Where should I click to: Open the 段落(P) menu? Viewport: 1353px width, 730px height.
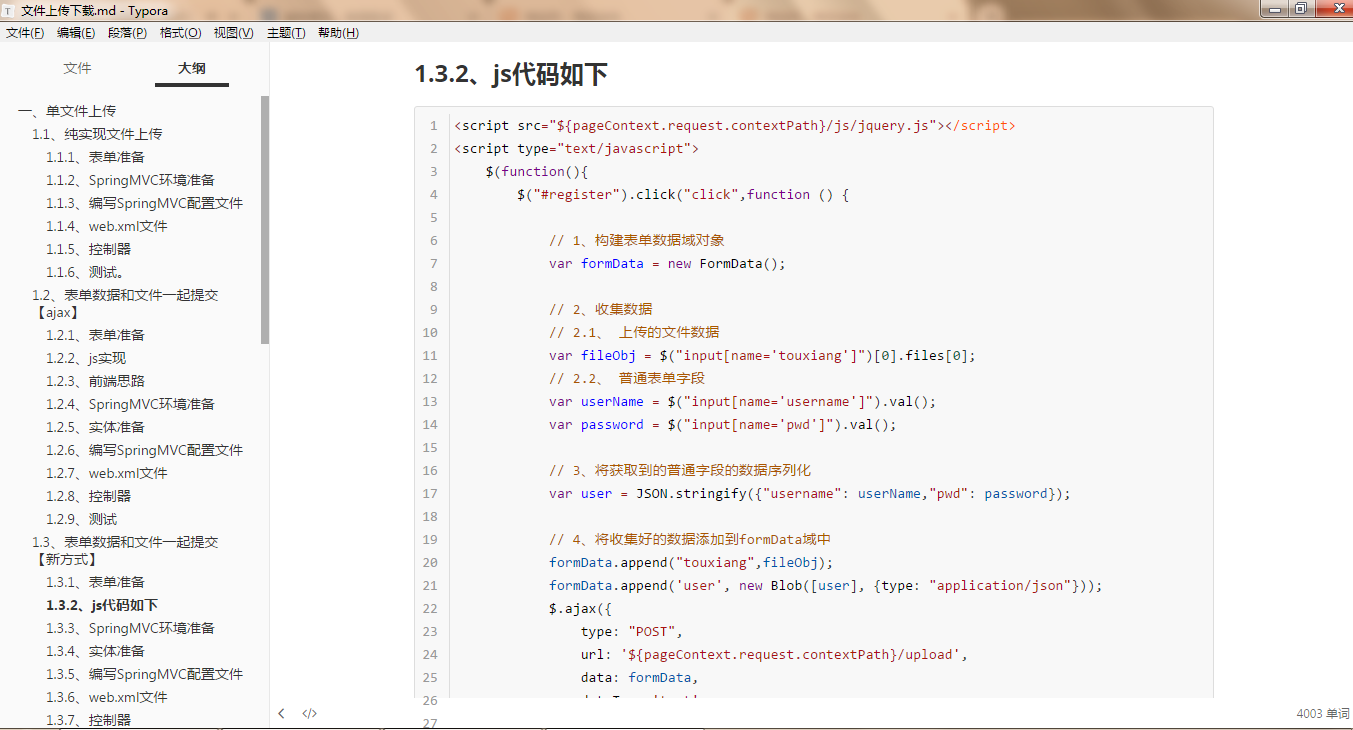tap(128, 33)
